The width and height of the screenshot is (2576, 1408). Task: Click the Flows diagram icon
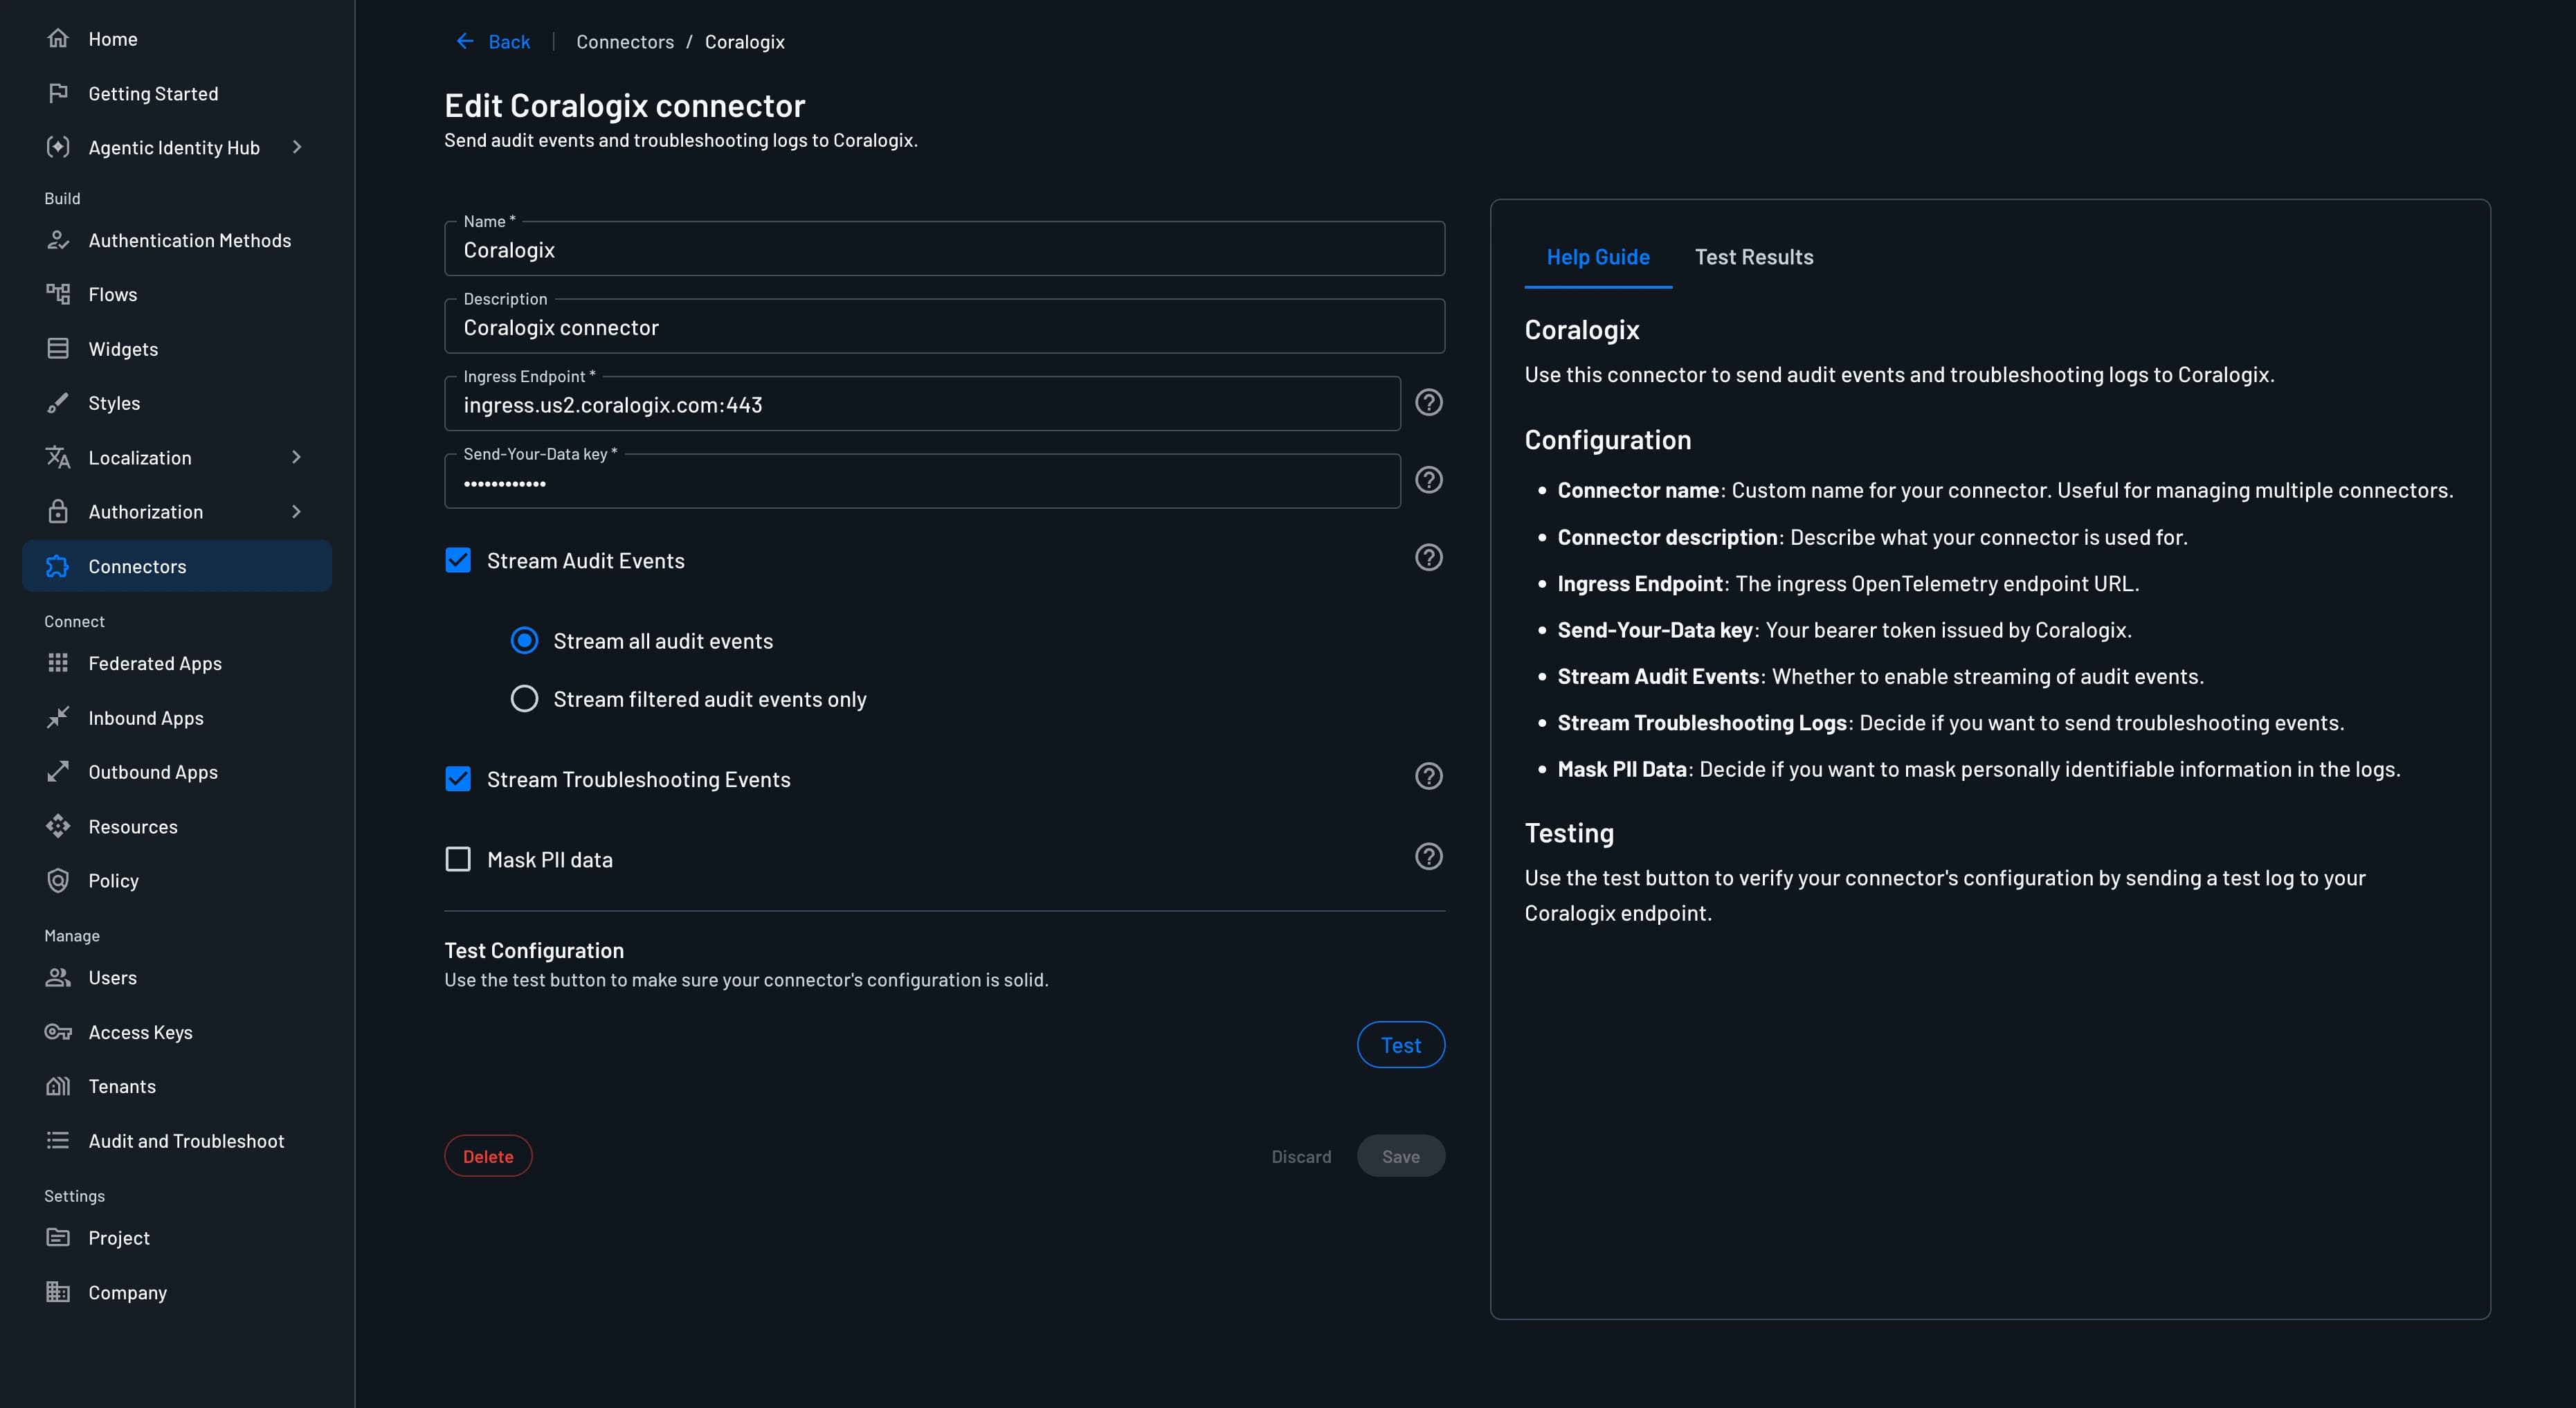click(x=58, y=294)
